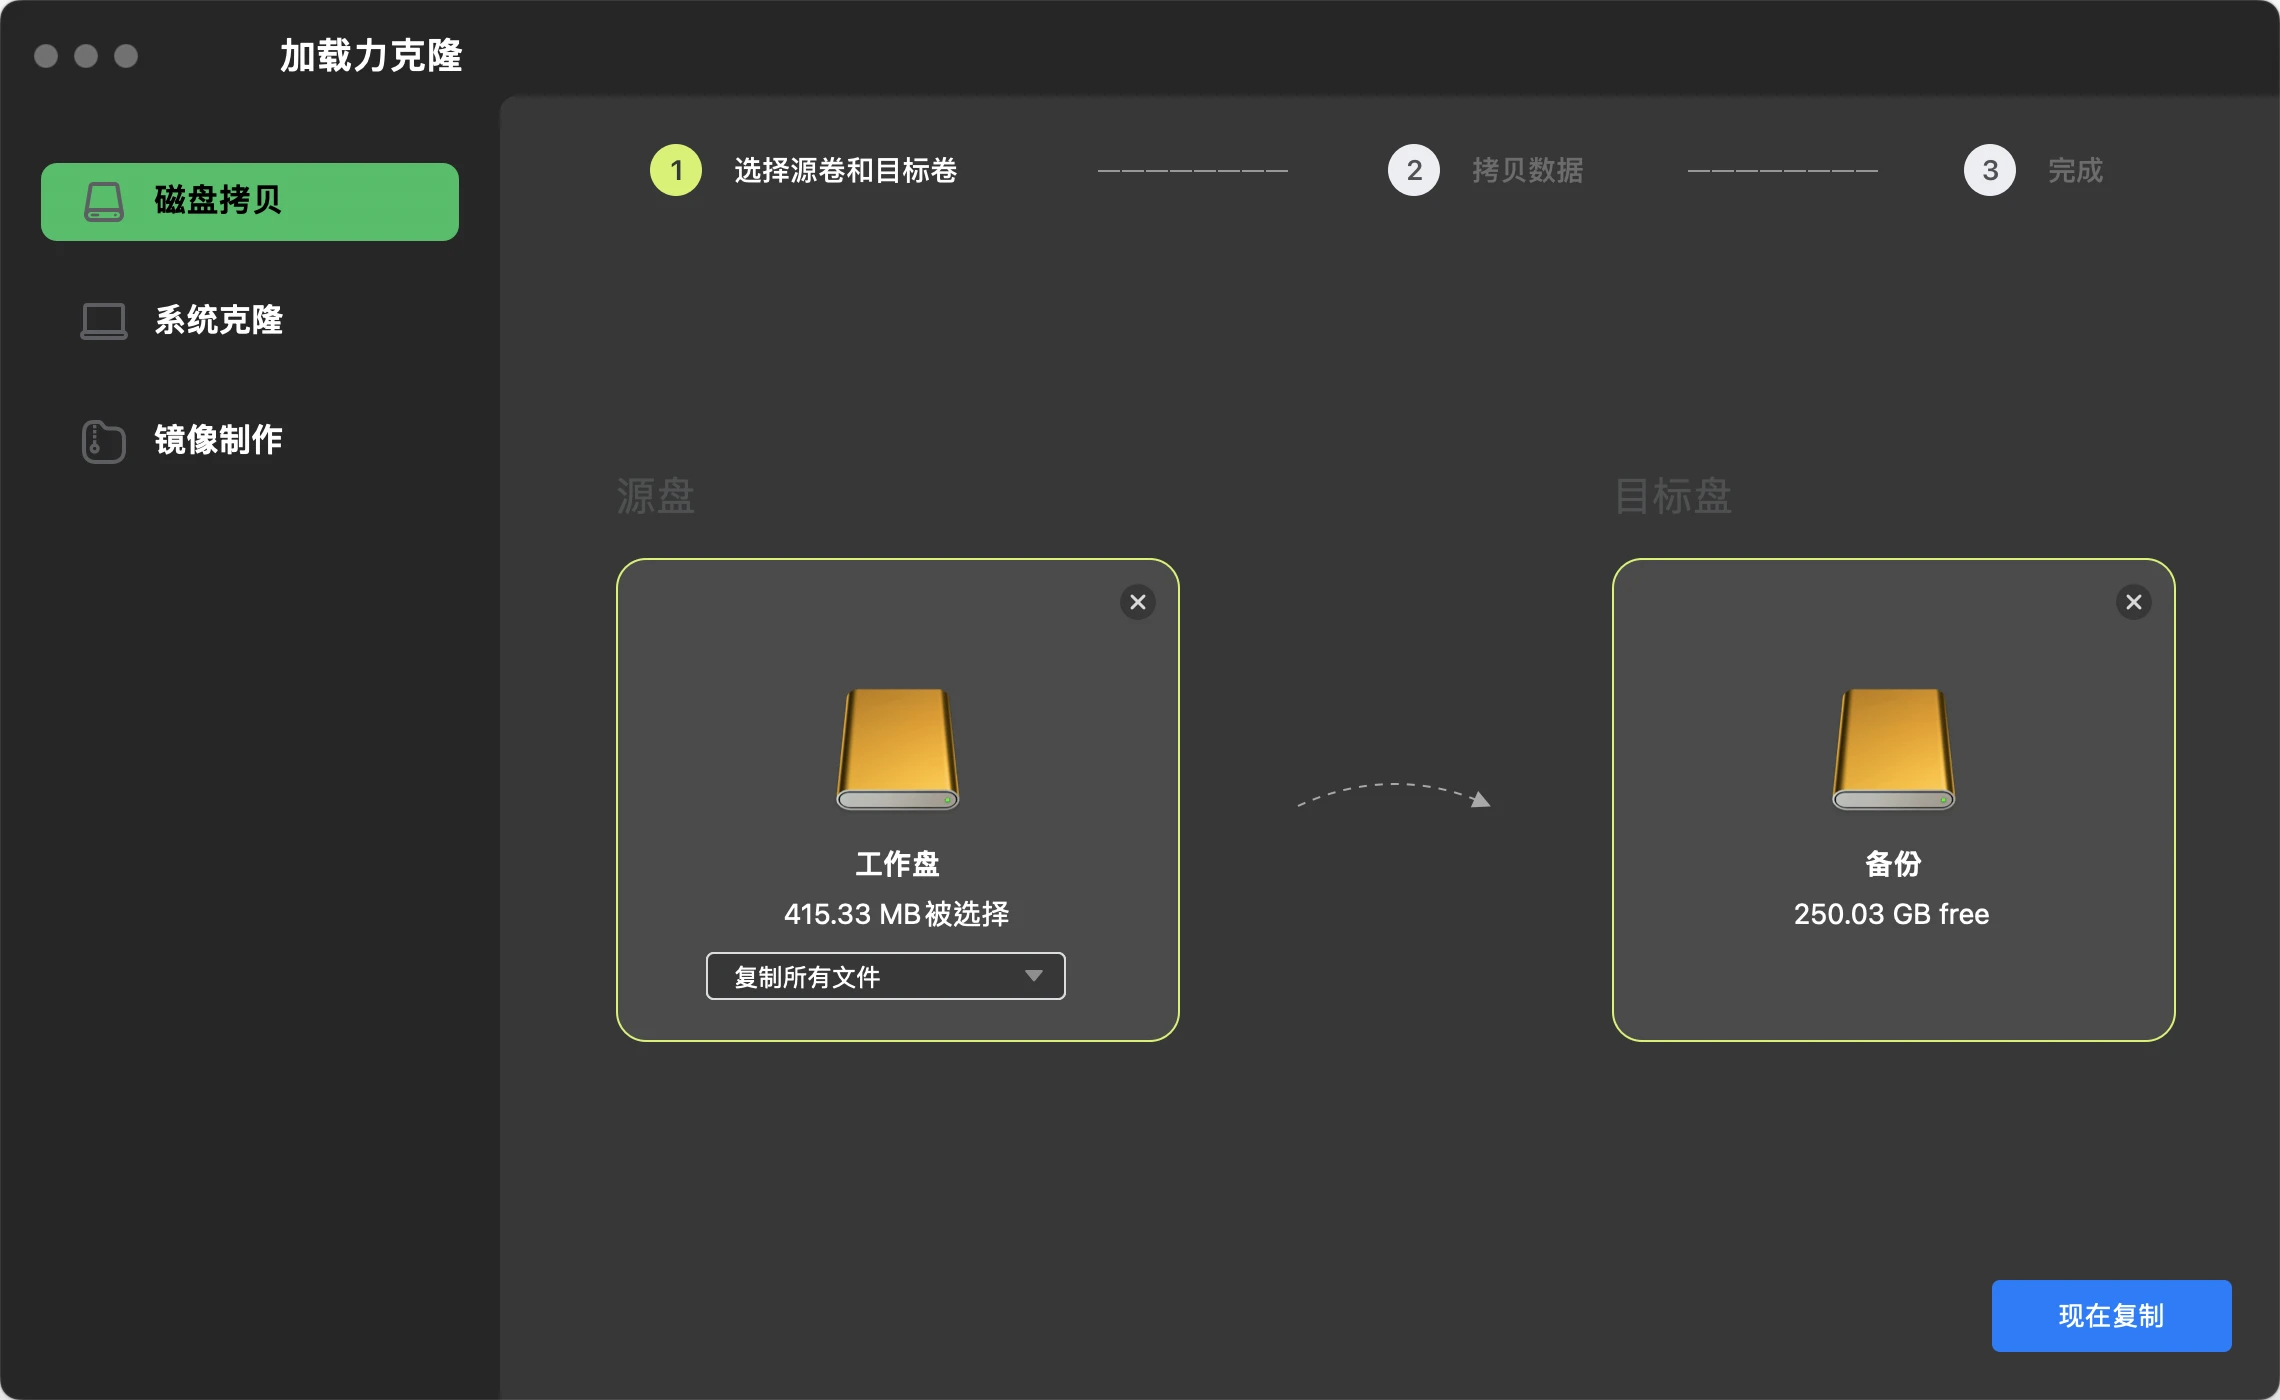Deselect the 备份 target volume
Screen dimensions: 2280x1400
[x=2133, y=601]
